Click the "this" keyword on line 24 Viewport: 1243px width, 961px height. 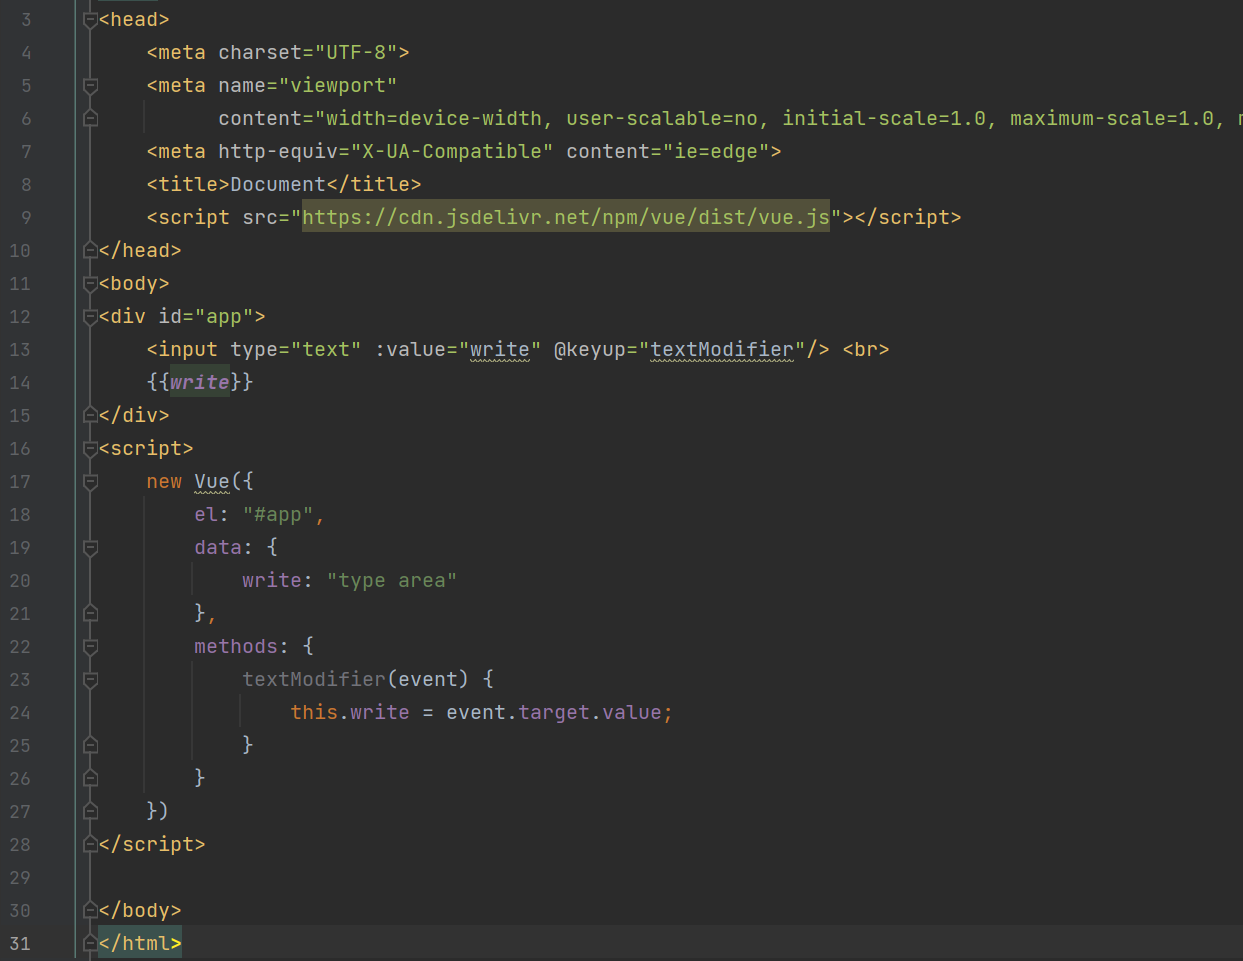314,713
